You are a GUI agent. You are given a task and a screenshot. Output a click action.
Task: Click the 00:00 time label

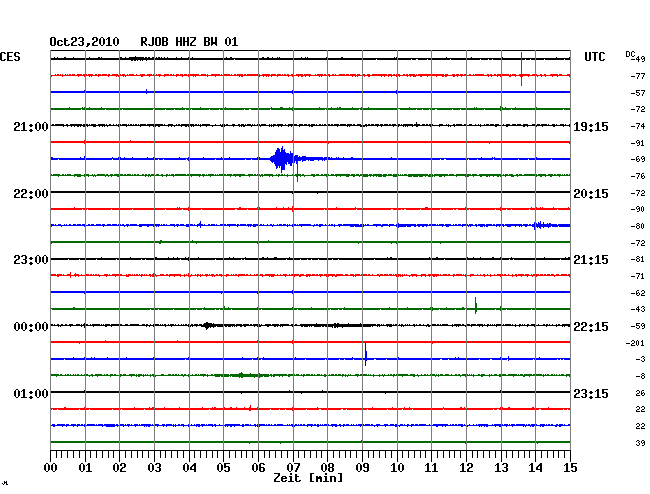click(x=31, y=327)
